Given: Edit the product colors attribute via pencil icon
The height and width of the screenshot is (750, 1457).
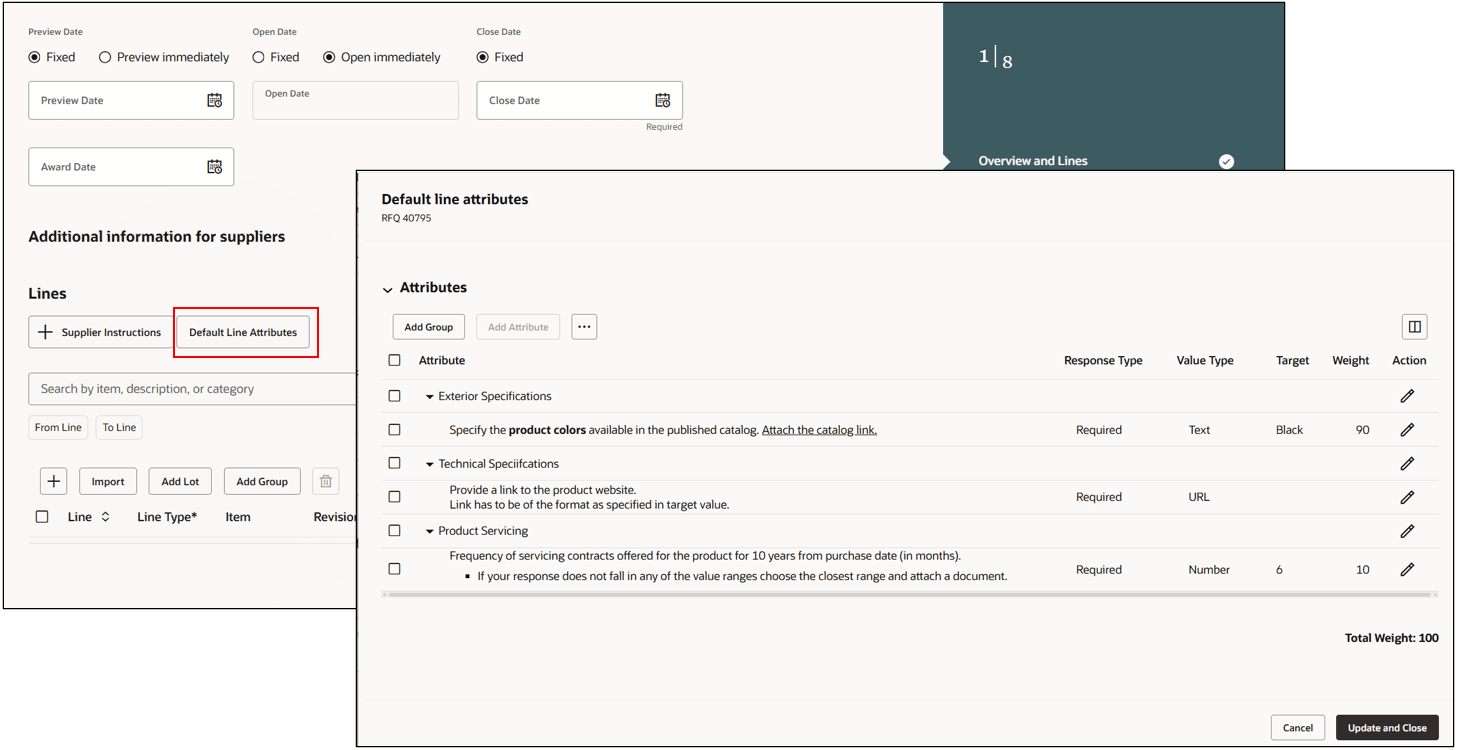Looking at the screenshot, I should tap(1407, 429).
